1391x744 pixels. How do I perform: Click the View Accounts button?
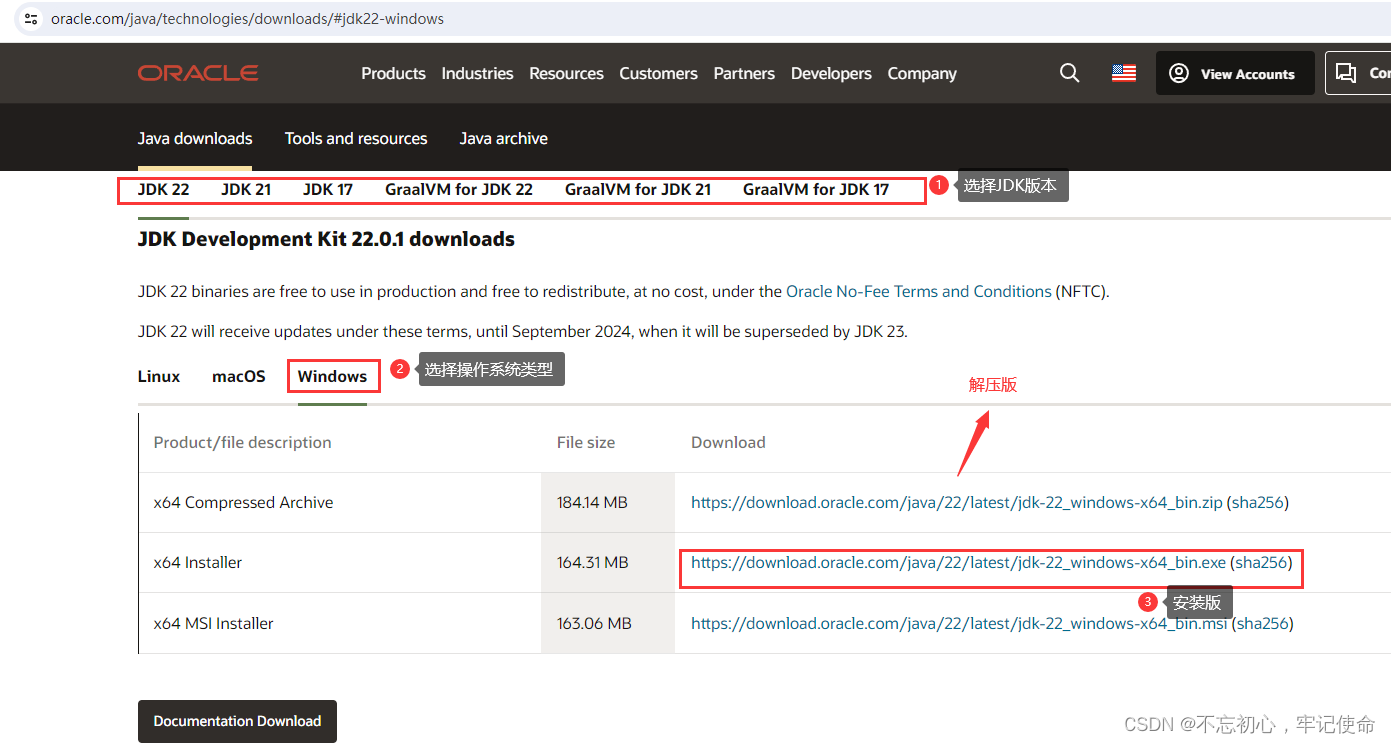(x=1235, y=73)
